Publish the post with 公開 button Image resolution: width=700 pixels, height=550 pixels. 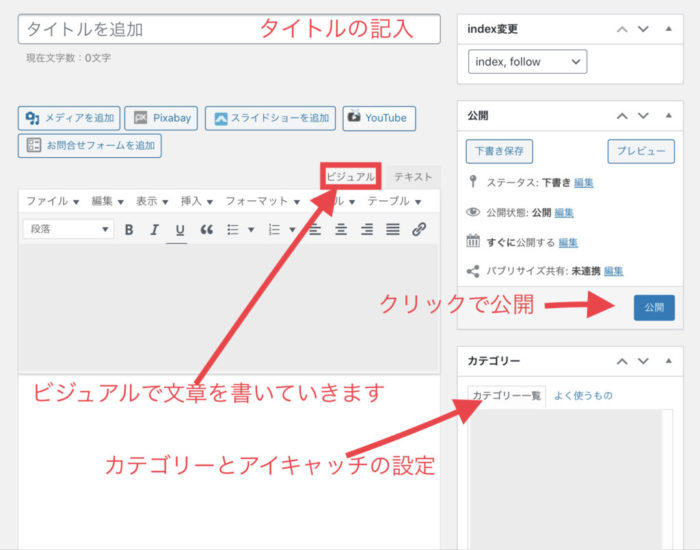[x=654, y=308]
